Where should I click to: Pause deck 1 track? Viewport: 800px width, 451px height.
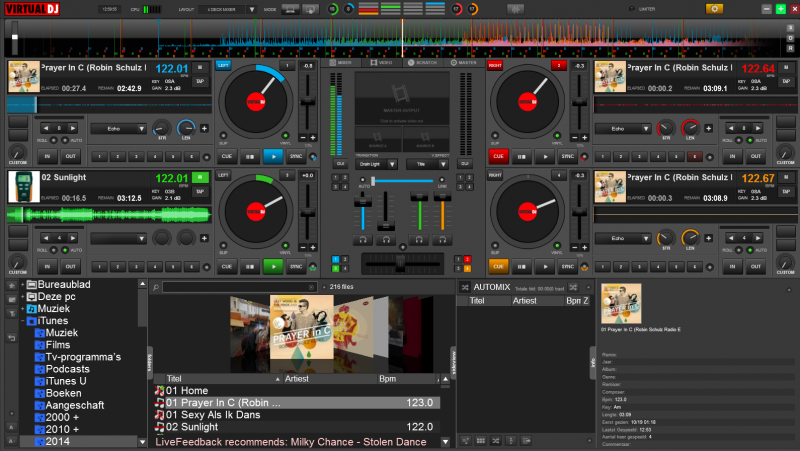pos(249,157)
